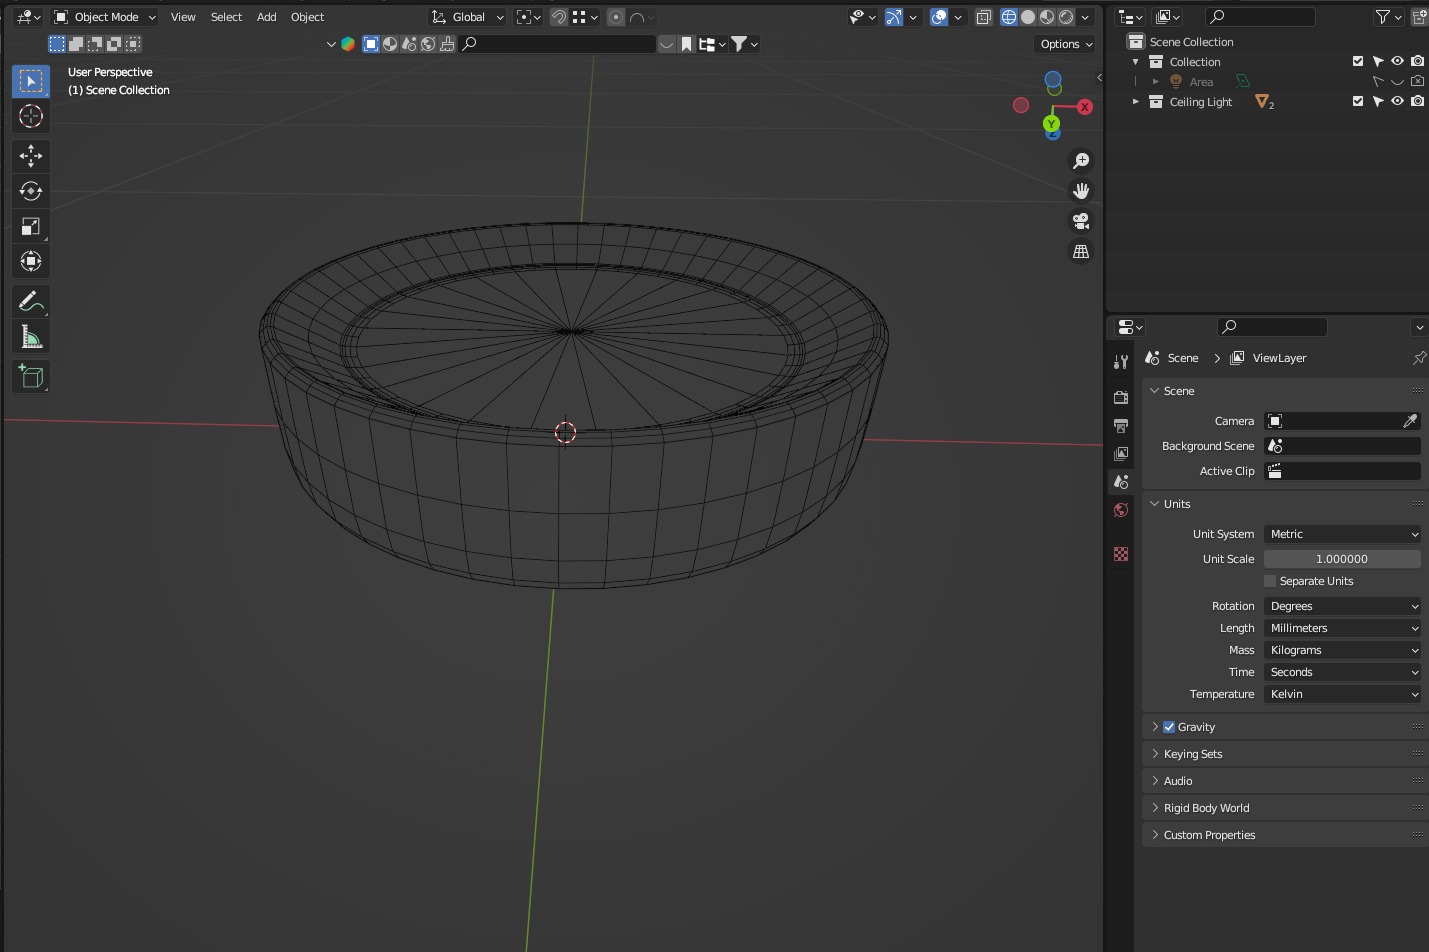The height and width of the screenshot is (952, 1429).
Task: Select the Move tool
Action: click(x=31, y=155)
